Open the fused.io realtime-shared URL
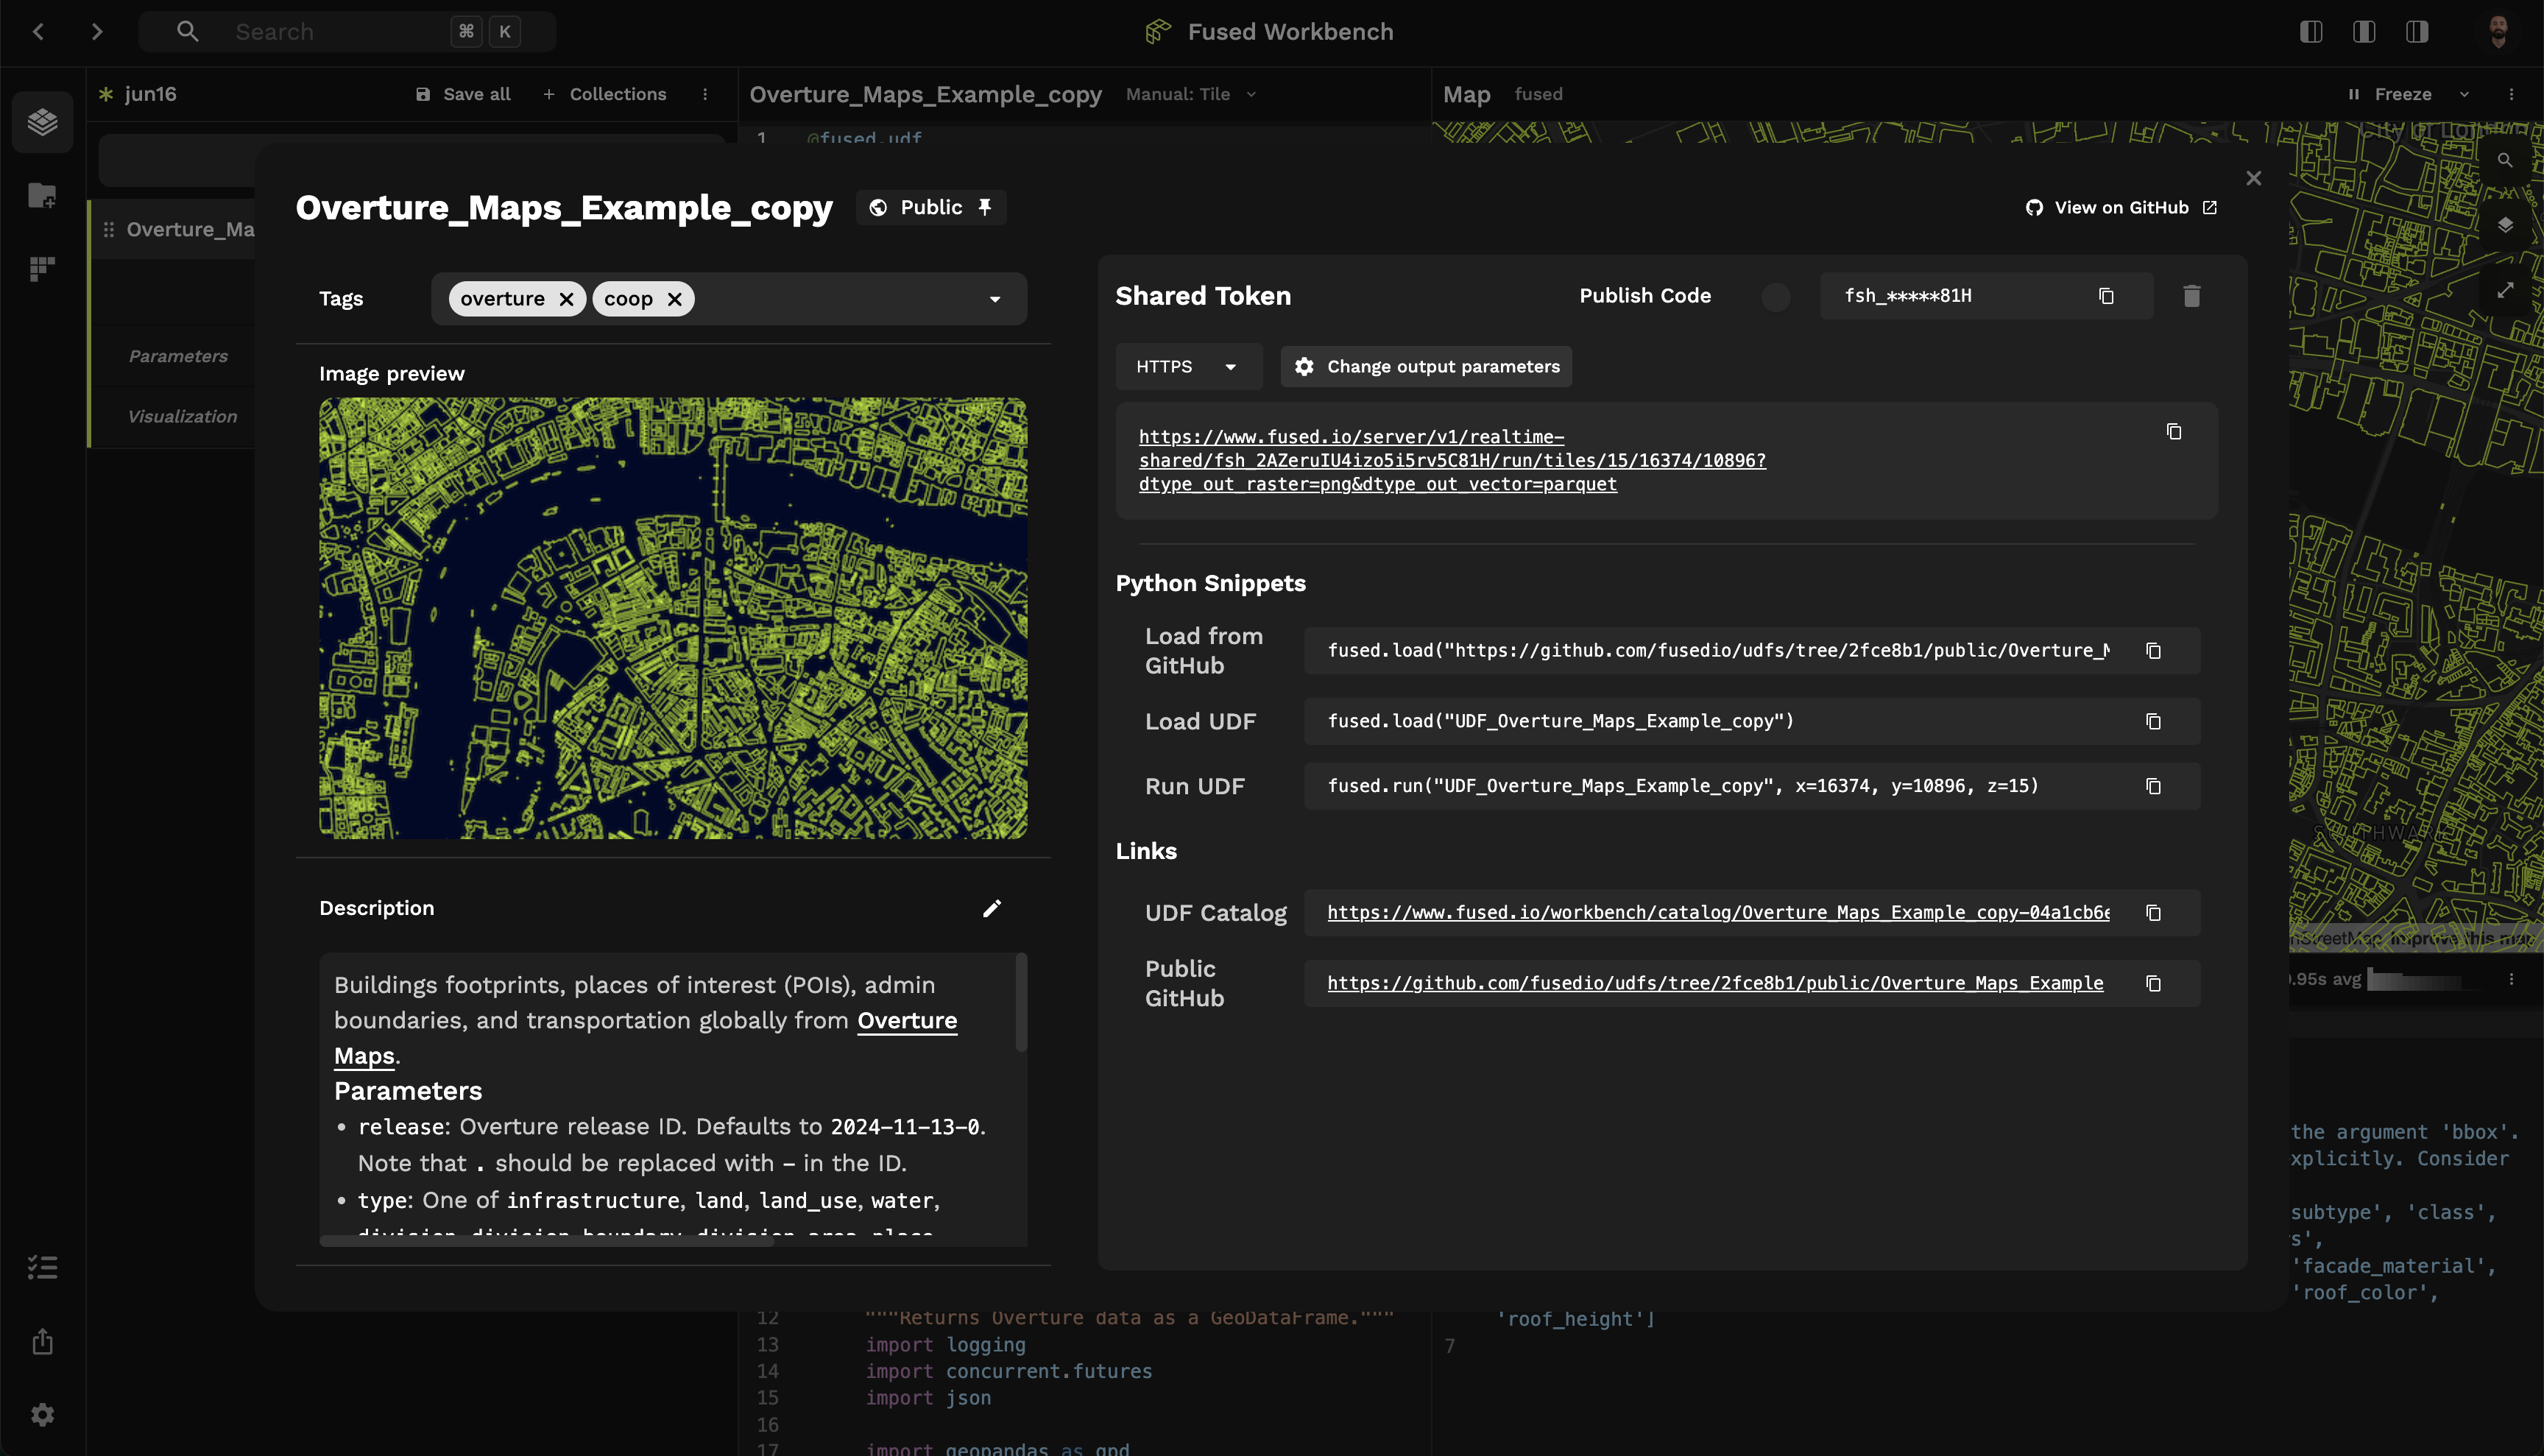This screenshot has height=1456, width=2544. pos(1452,461)
